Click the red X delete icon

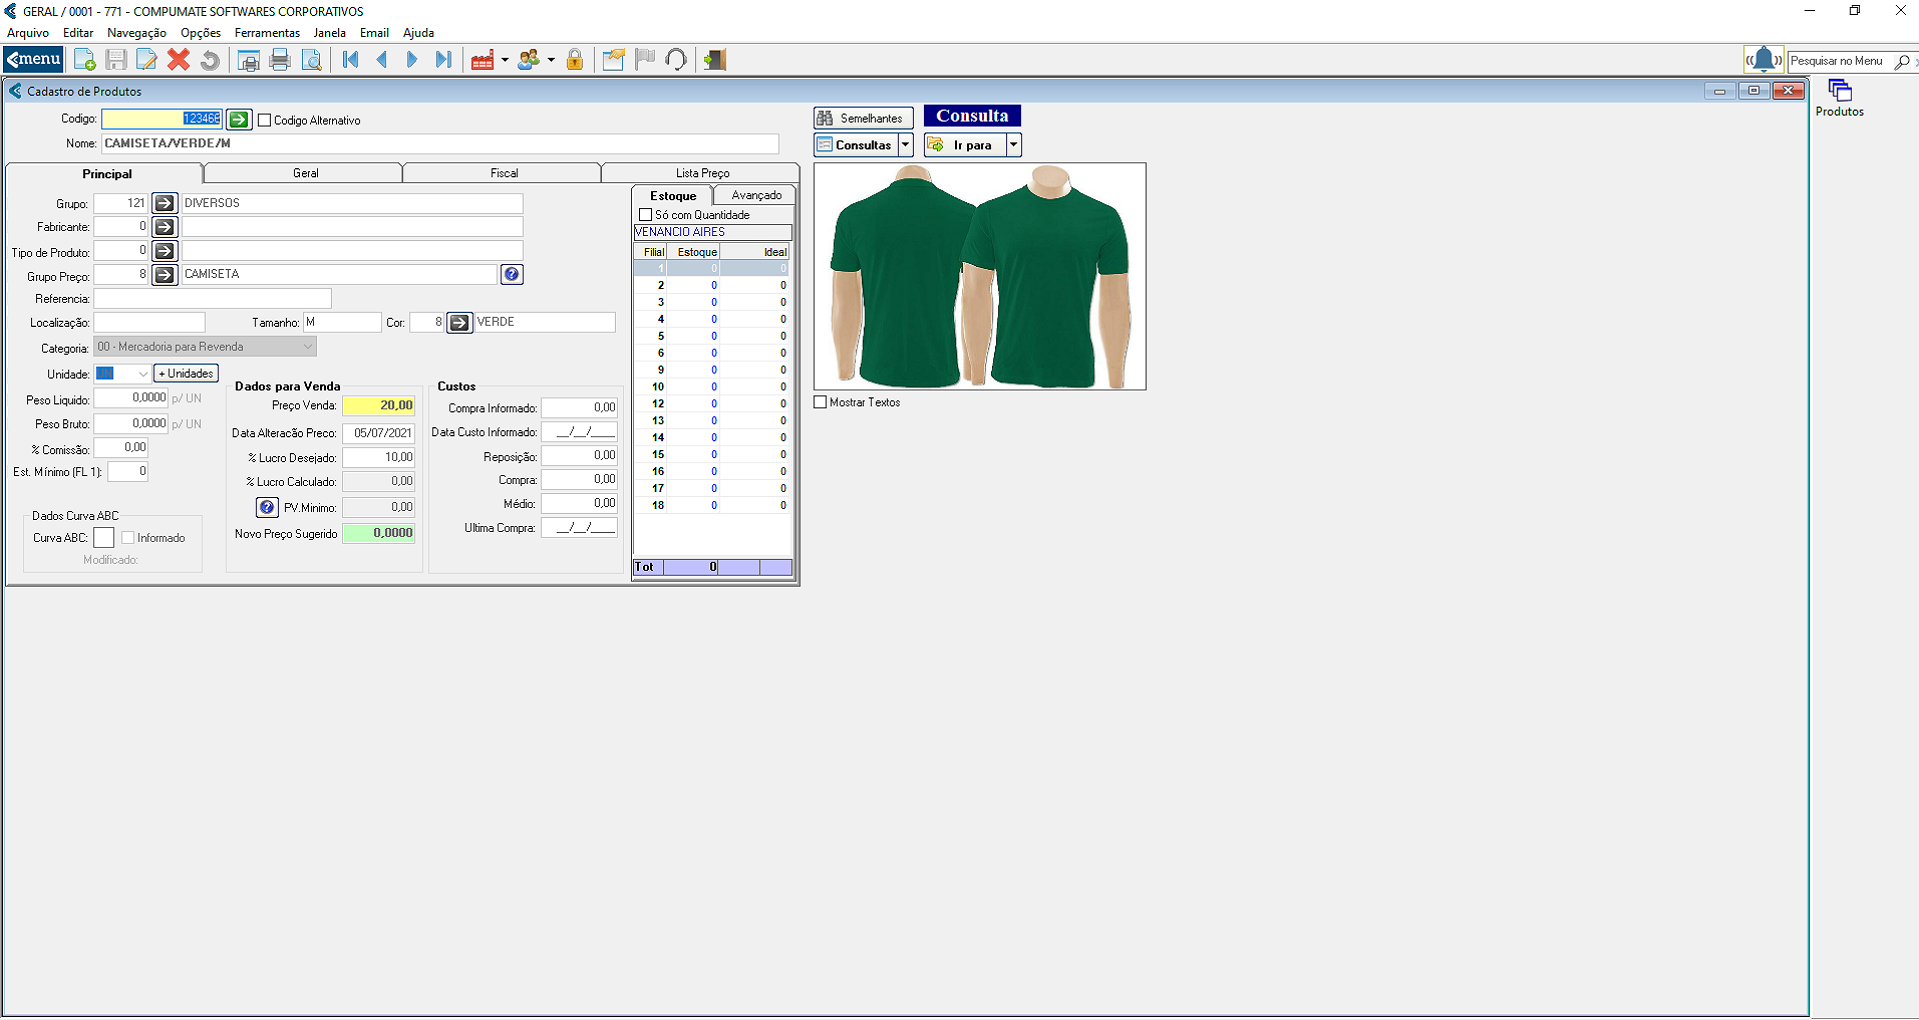pyautogui.click(x=178, y=60)
